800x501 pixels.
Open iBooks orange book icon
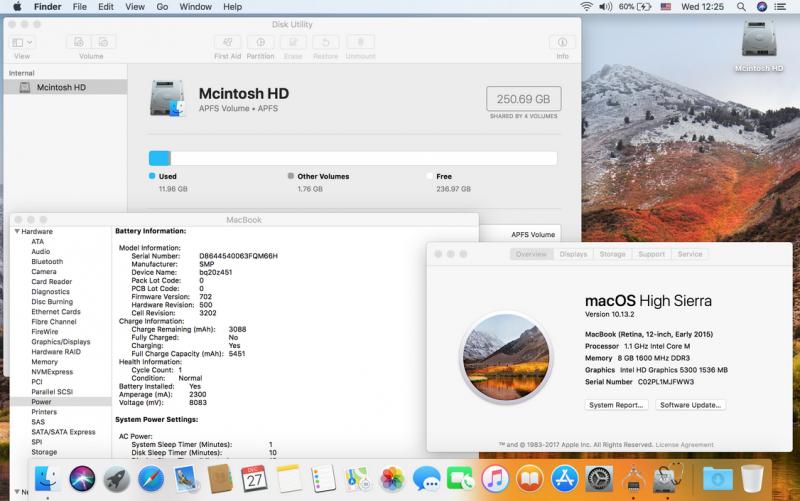pos(530,479)
